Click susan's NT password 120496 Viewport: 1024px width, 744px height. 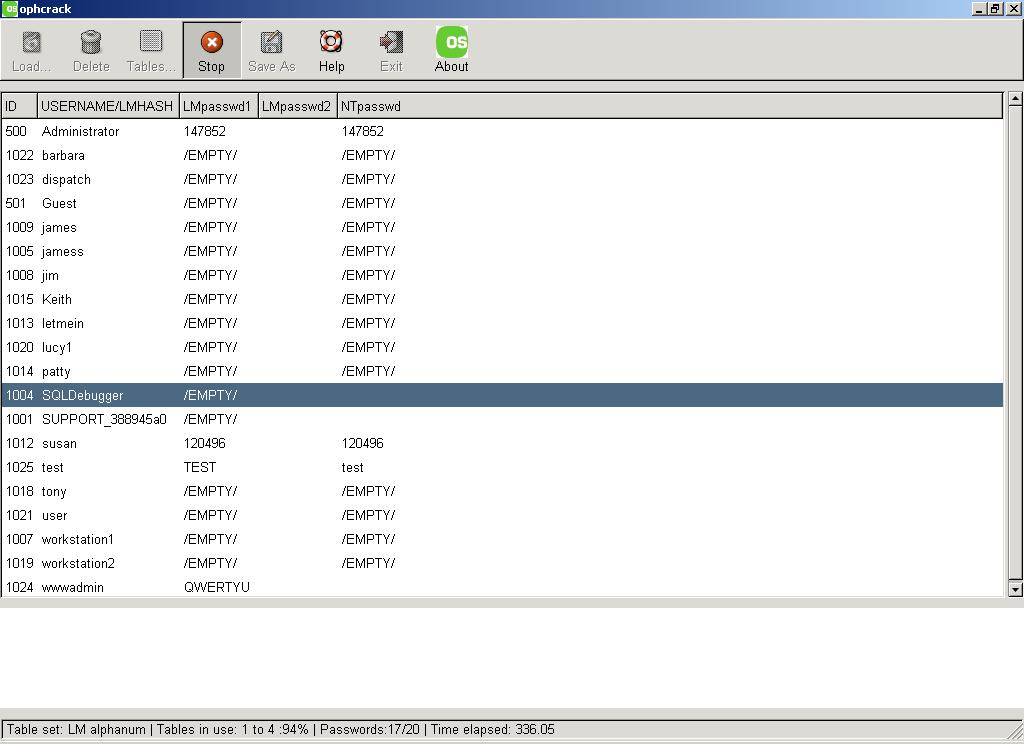[x=362, y=444]
